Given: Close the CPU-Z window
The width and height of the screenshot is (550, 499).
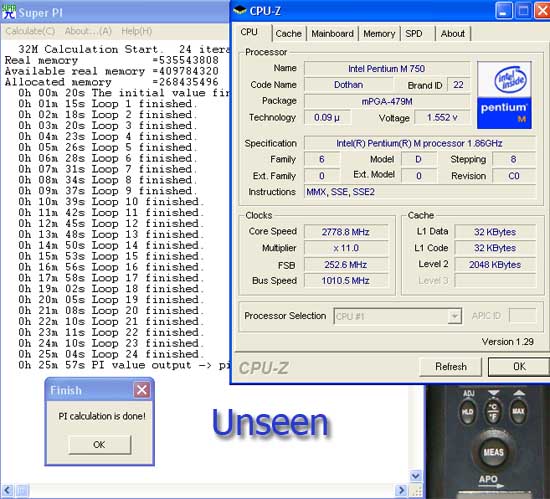Looking at the screenshot, I should [542, 11].
